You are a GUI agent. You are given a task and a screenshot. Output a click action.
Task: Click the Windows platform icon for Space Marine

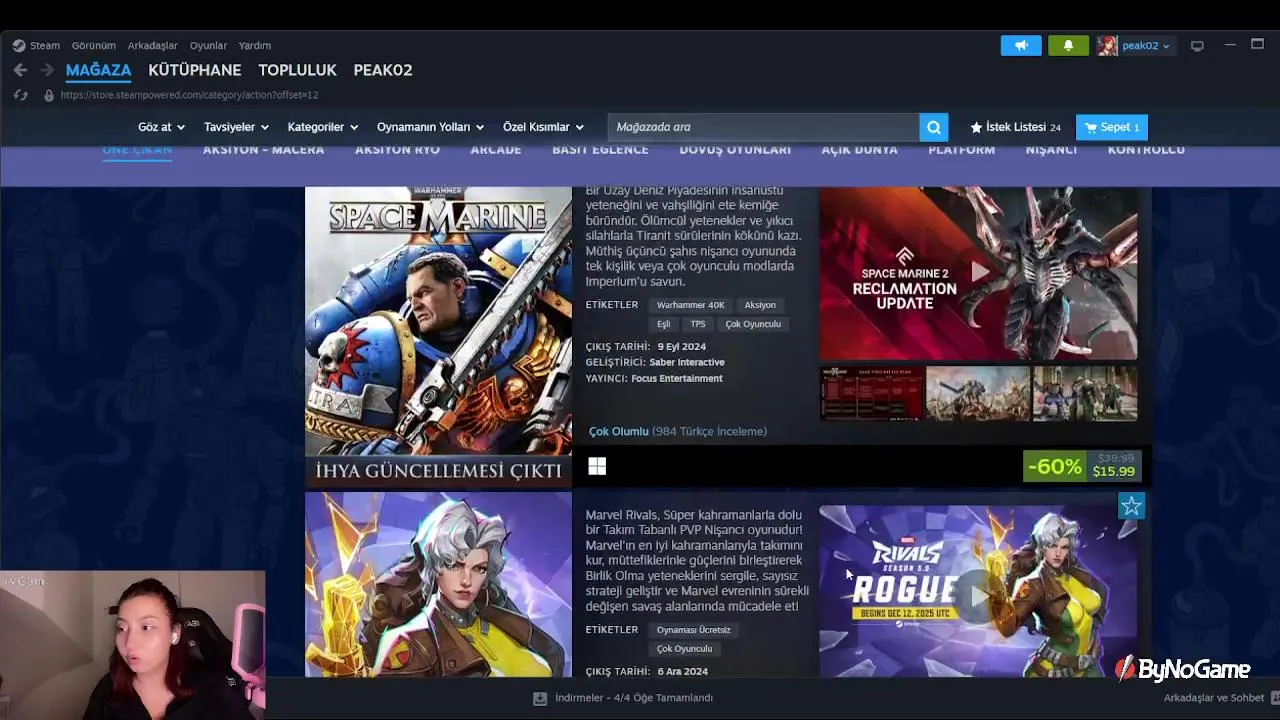(x=597, y=466)
